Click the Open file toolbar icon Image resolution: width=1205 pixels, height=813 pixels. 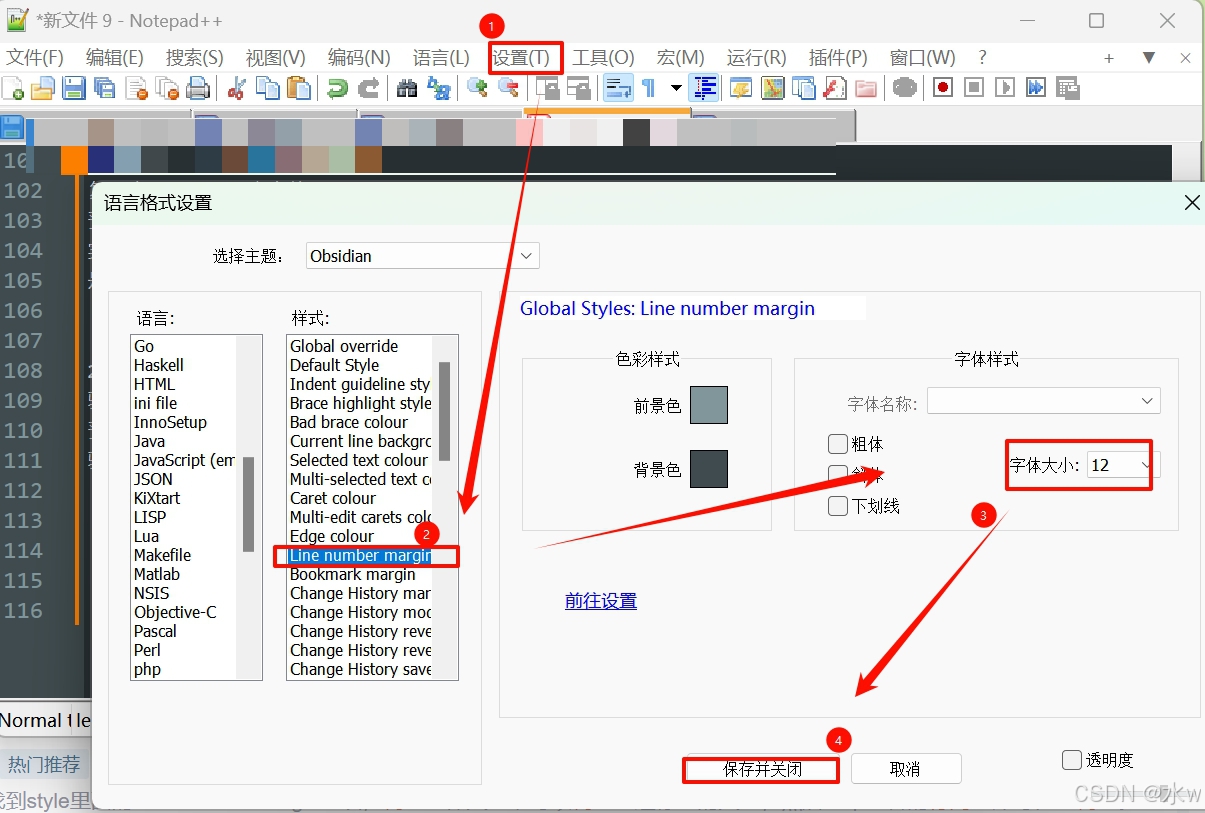pyautogui.click(x=42, y=88)
